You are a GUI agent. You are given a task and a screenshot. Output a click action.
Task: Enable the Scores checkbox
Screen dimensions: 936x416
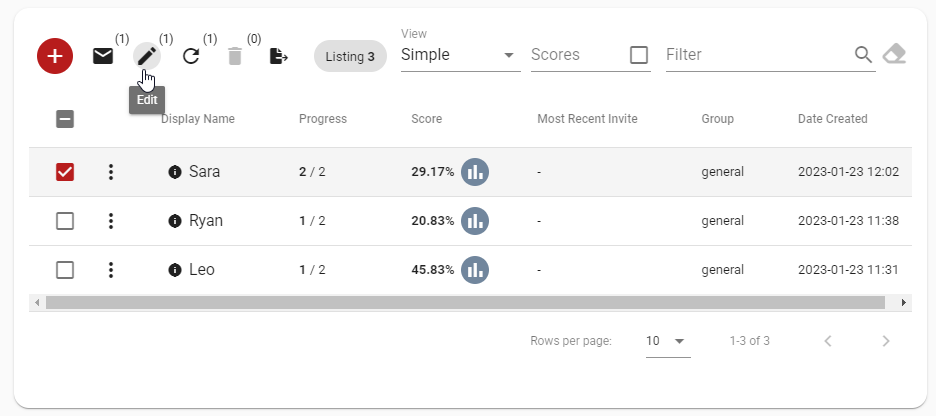coord(639,55)
